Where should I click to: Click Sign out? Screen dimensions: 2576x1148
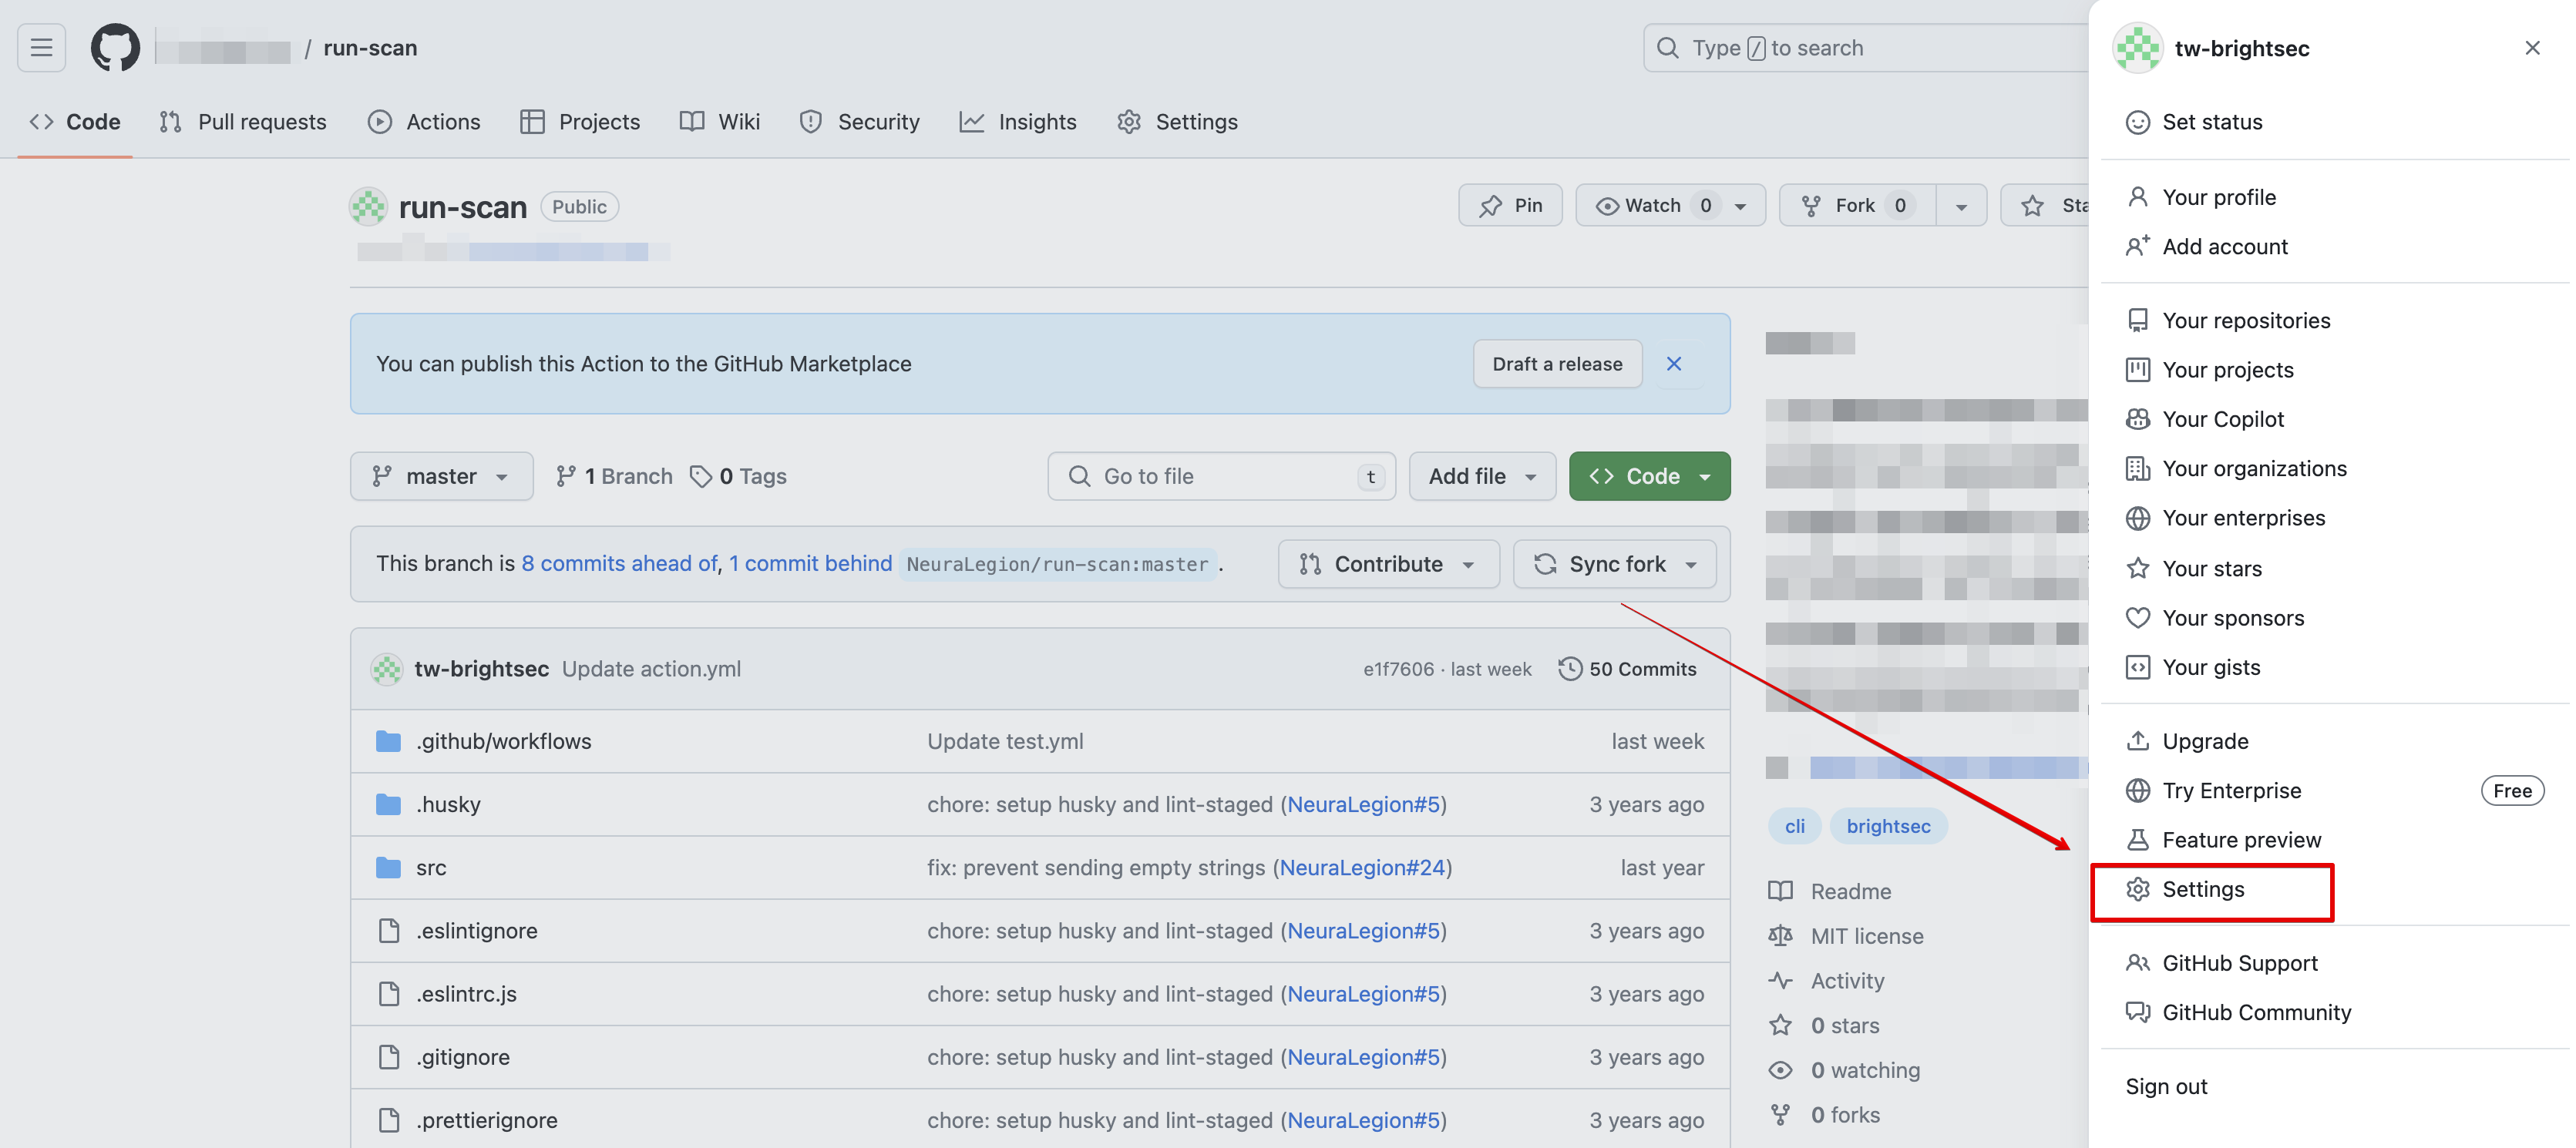tap(2334, 1087)
